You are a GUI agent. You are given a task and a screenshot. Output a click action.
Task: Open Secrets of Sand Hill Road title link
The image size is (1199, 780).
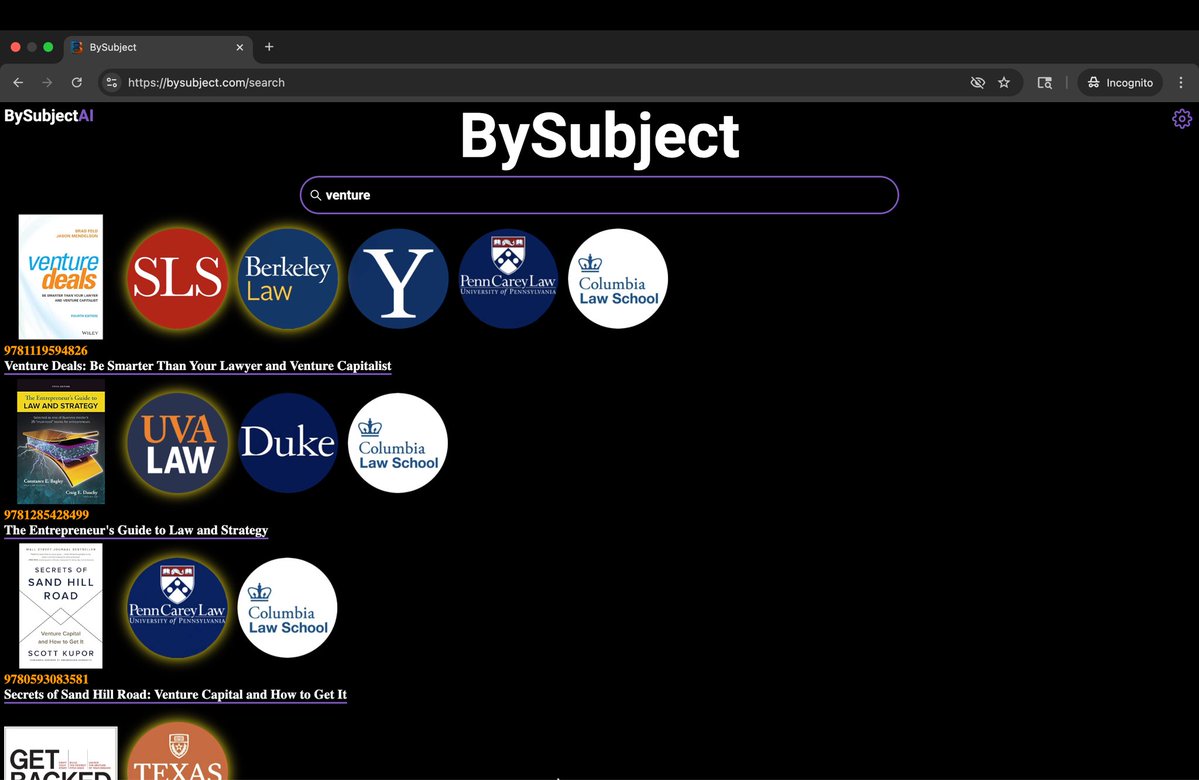[175, 694]
